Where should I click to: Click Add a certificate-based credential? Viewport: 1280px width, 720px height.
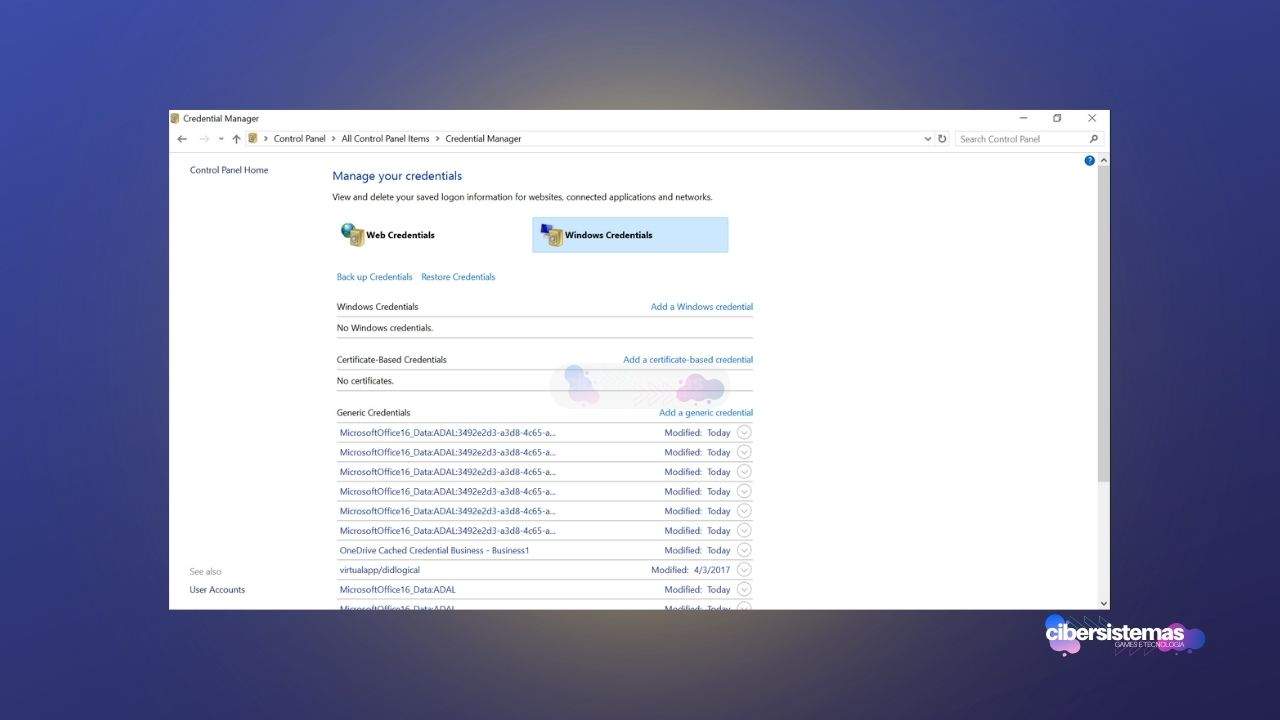click(688, 360)
